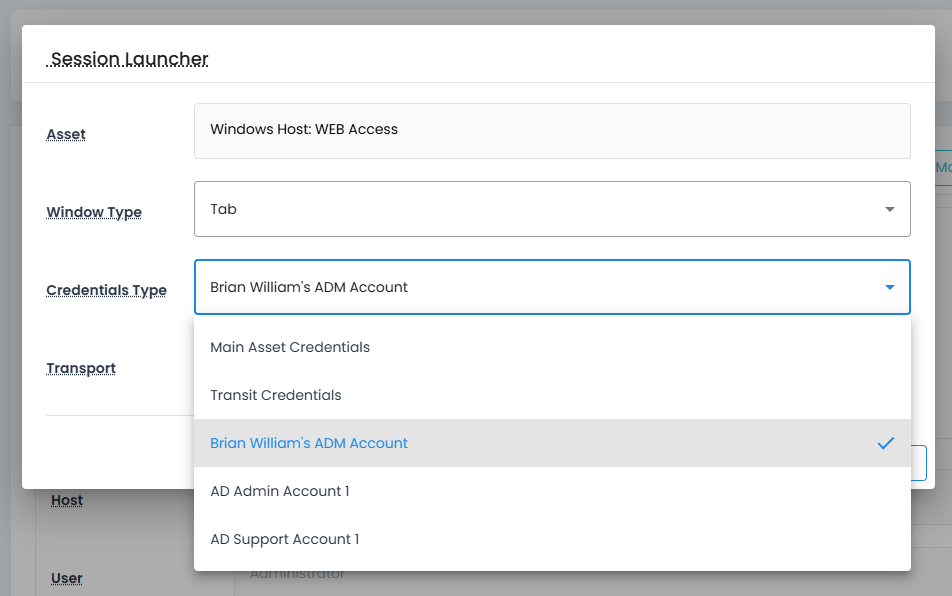
Task: Click the Window Type dropdown arrow
Action: click(889, 209)
